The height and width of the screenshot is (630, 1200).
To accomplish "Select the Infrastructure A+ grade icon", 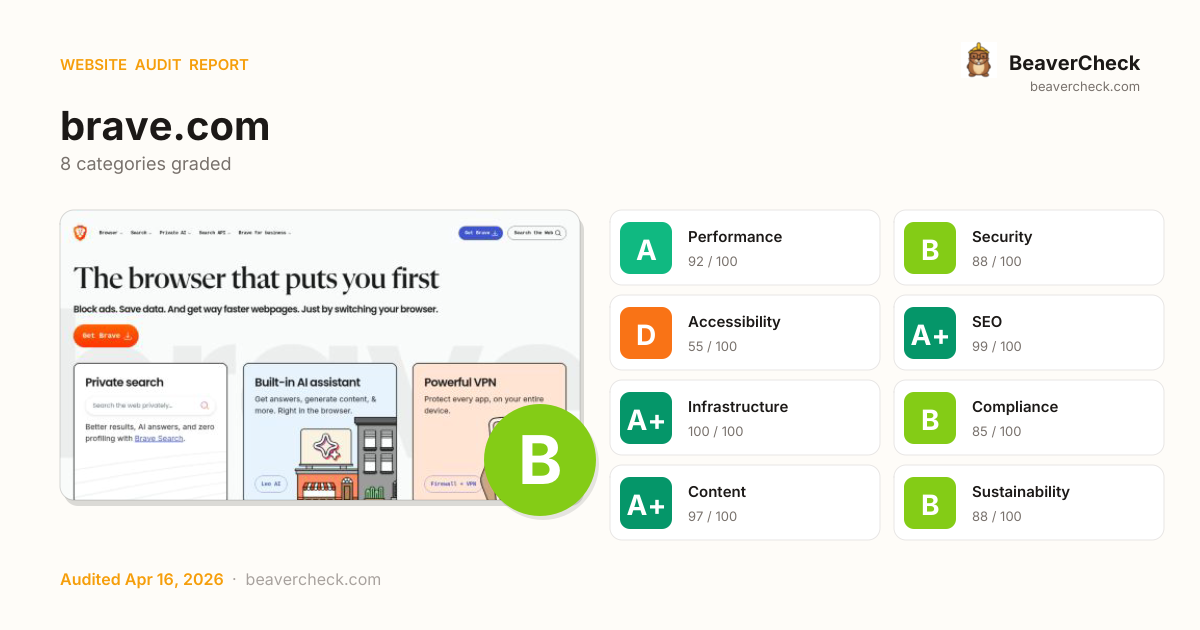I will 646,418.
